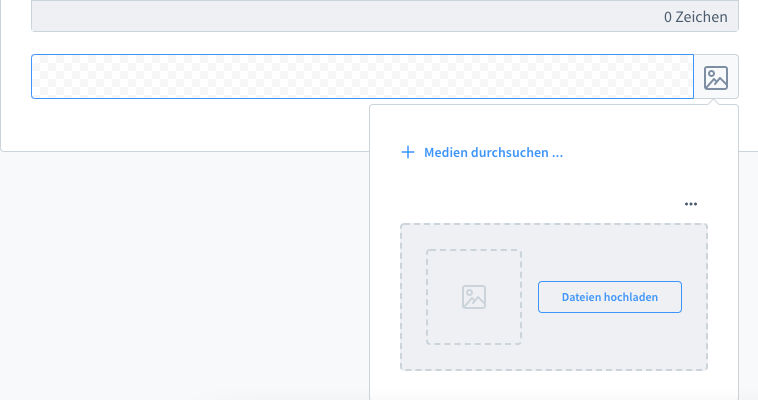Click the 0 Zeichen character counter

pos(695,17)
